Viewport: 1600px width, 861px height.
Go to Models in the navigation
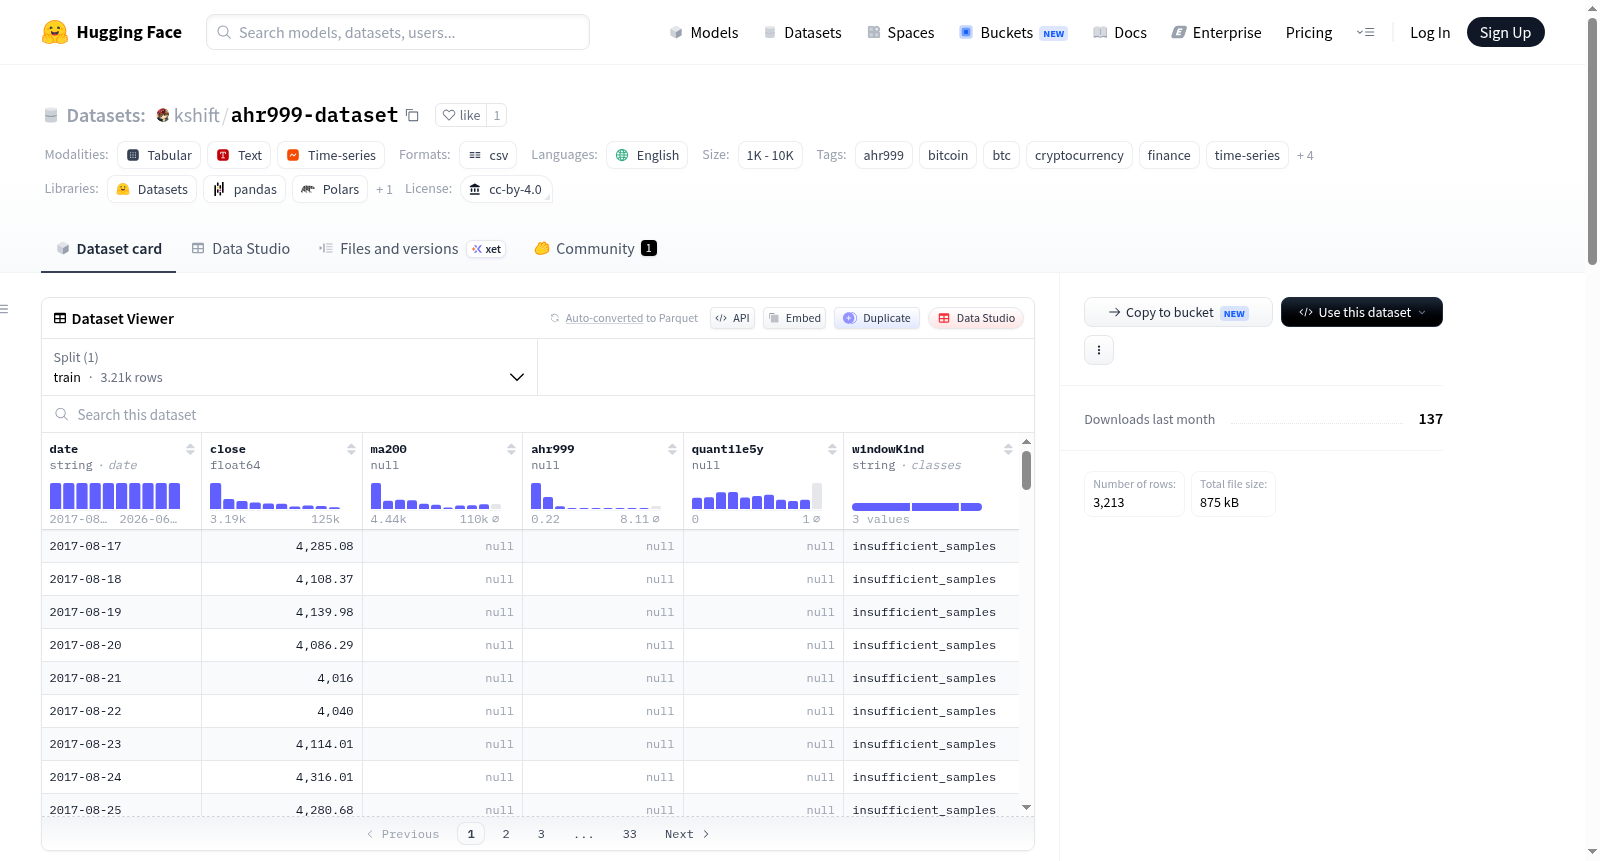[x=704, y=33]
